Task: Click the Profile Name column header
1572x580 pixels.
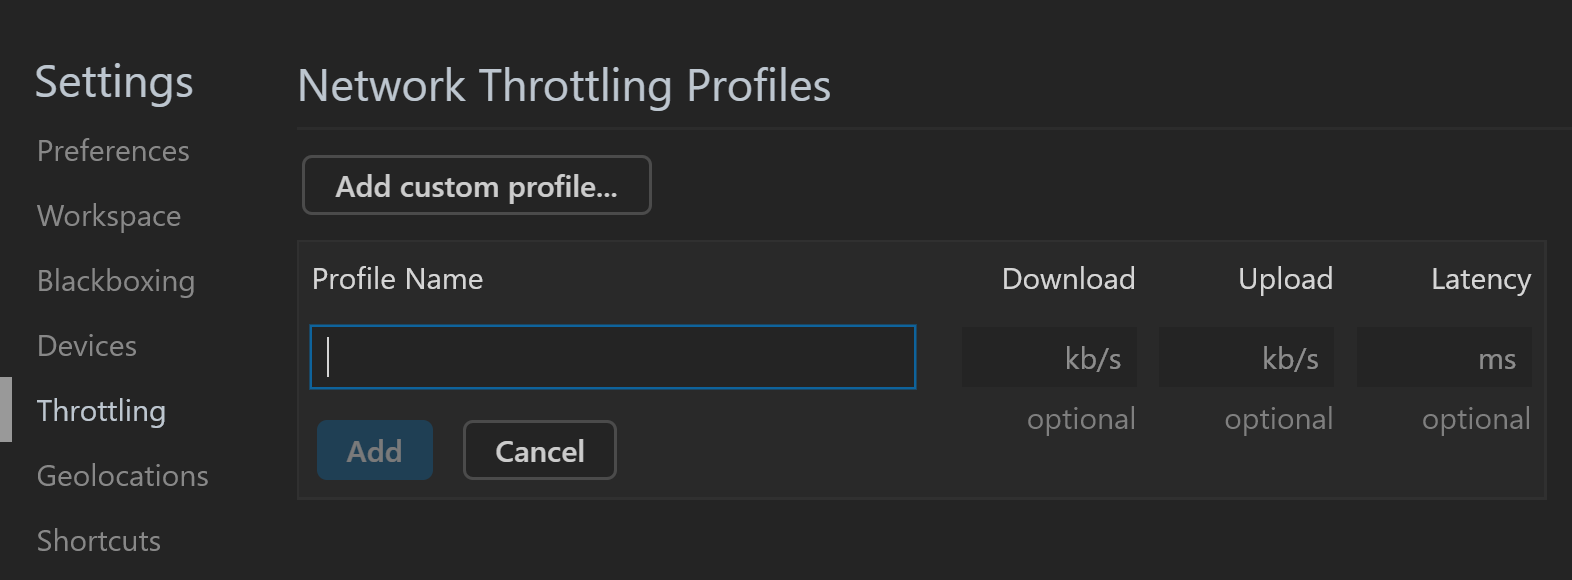Action: [x=398, y=279]
